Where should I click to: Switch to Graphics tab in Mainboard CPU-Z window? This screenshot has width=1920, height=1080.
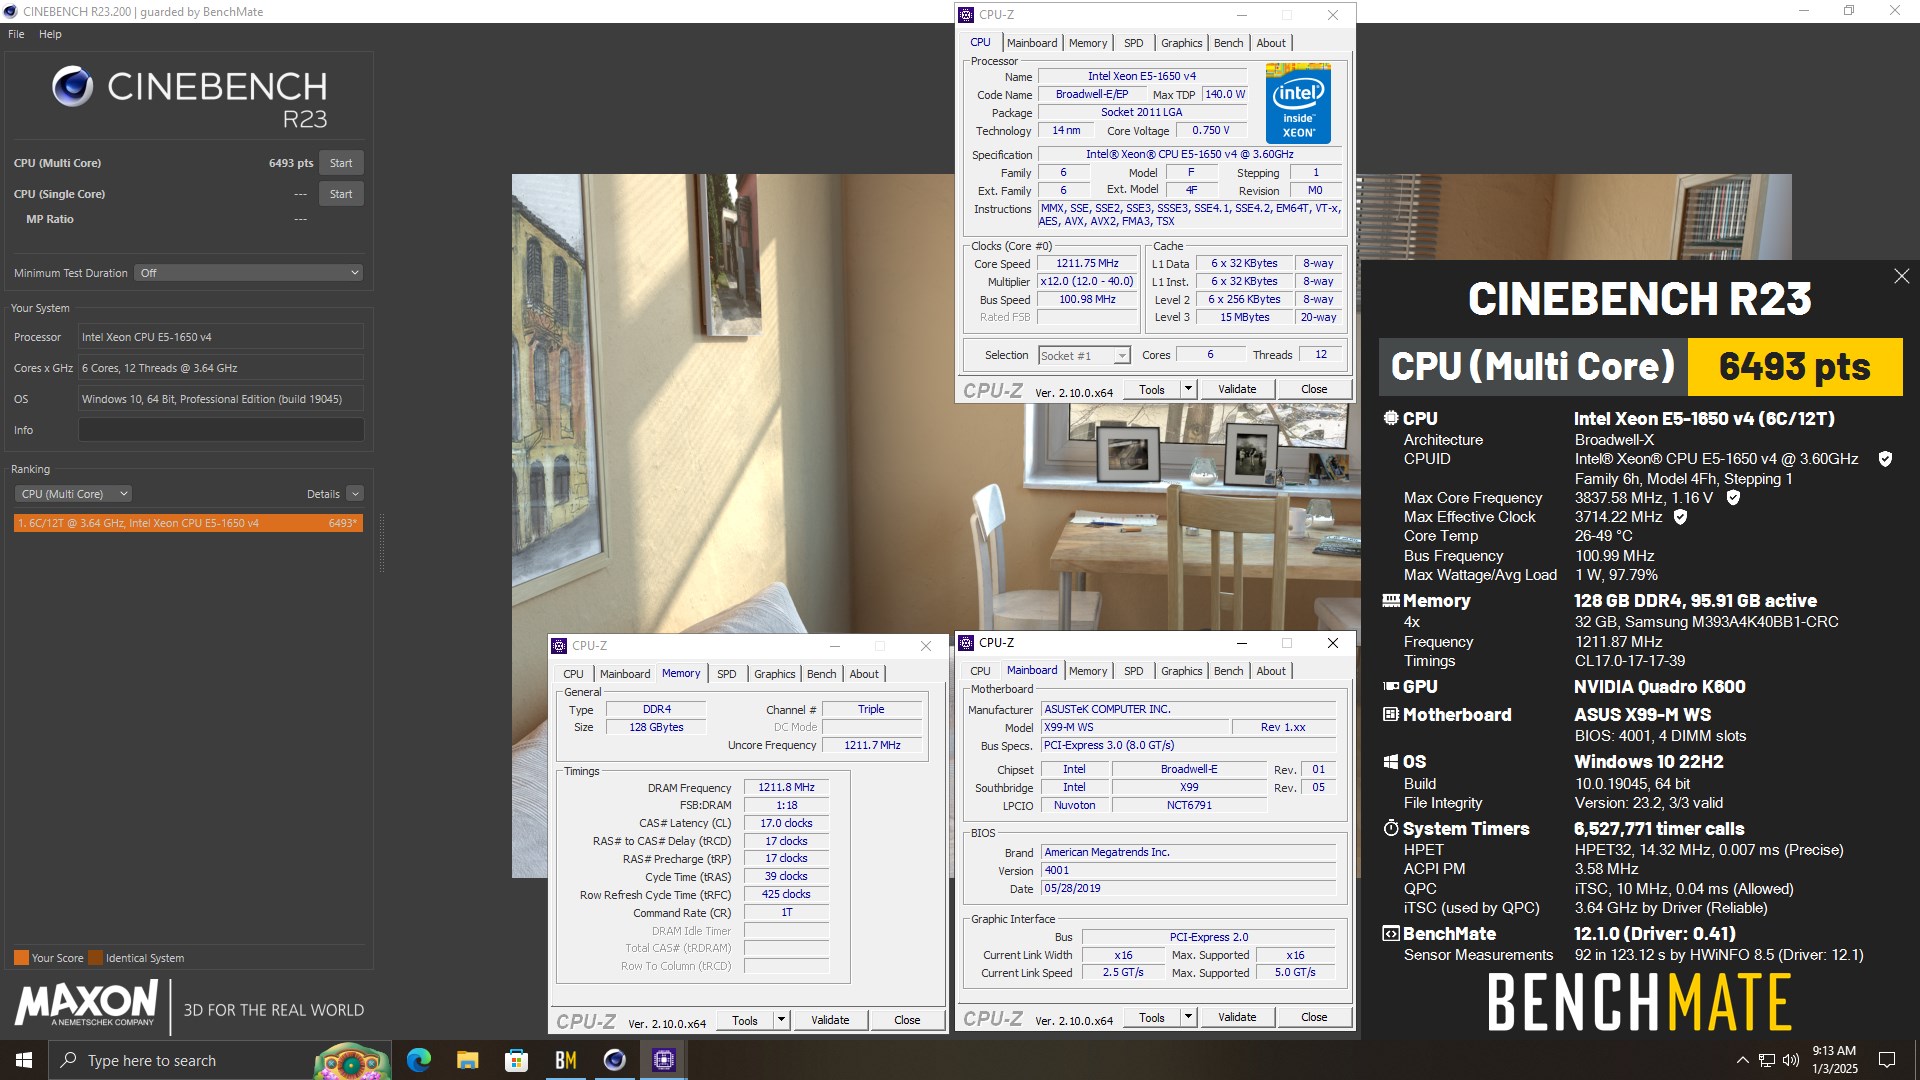click(1181, 671)
